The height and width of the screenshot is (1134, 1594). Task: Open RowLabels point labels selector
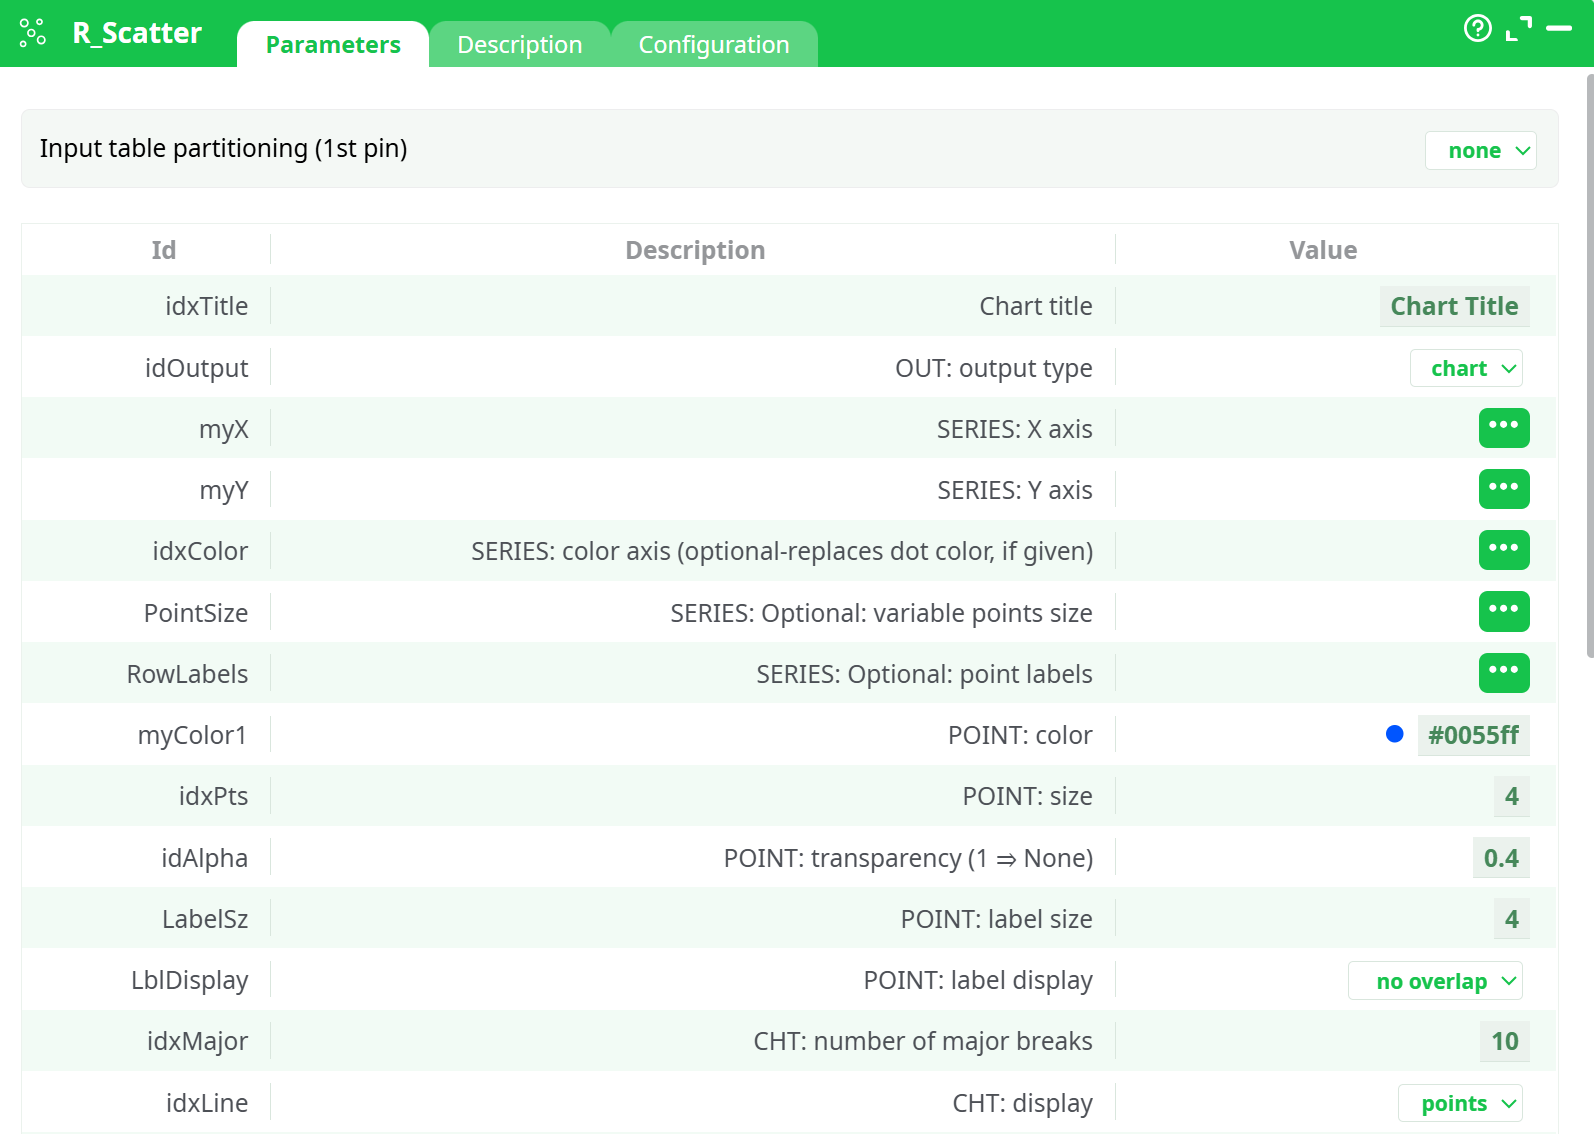(1503, 672)
